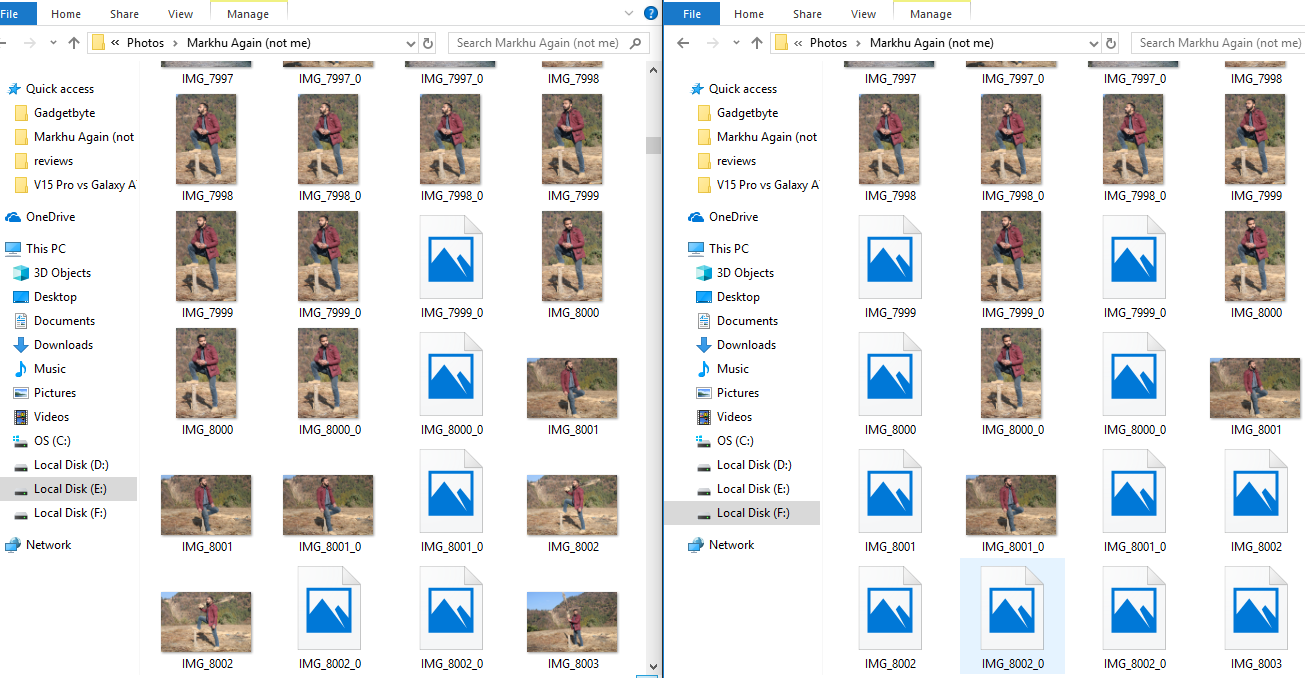Image resolution: width=1305 pixels, height=678 pixels.
Task: Open Manage tab in right window
Action: [x=931, y=14]
